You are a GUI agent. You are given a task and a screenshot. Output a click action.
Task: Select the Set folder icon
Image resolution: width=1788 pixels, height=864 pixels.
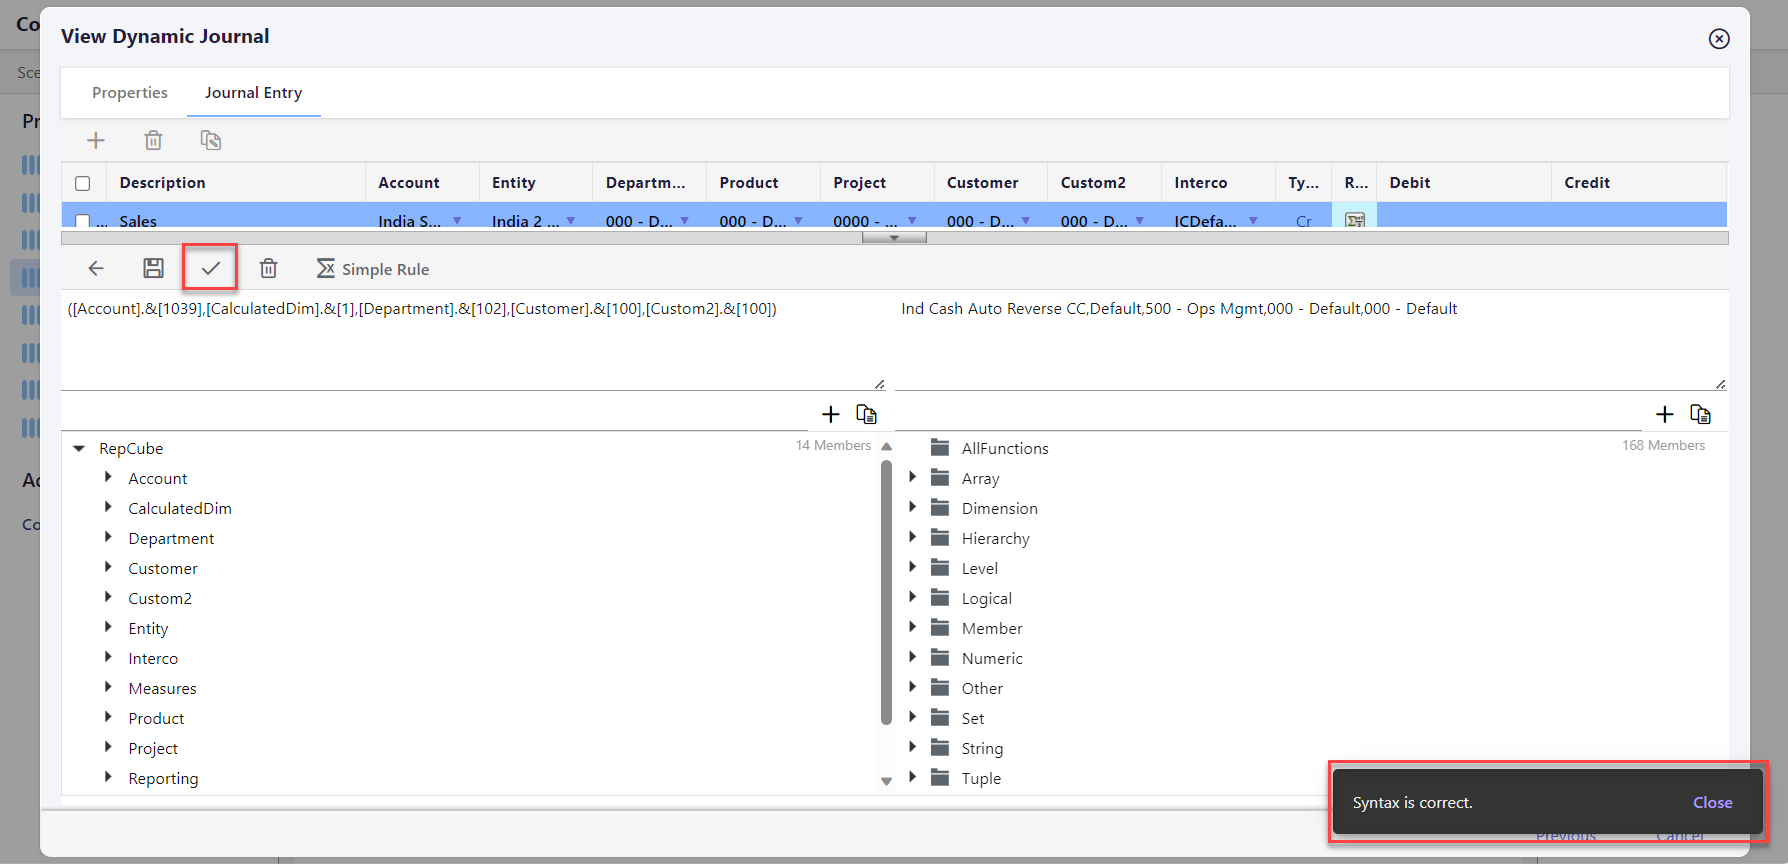tap(940, 718)
